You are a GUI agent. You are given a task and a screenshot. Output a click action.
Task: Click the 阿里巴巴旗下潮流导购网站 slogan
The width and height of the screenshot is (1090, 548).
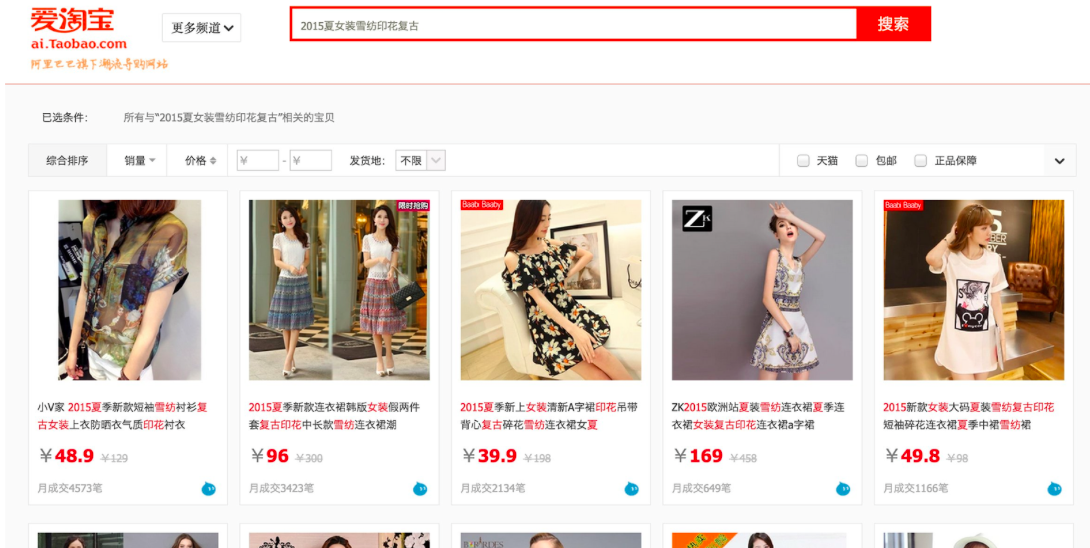click(99, 64)
